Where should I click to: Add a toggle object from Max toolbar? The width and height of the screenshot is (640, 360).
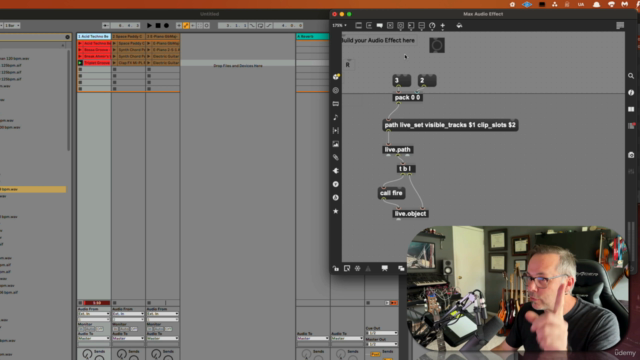[x=390, y=25]
